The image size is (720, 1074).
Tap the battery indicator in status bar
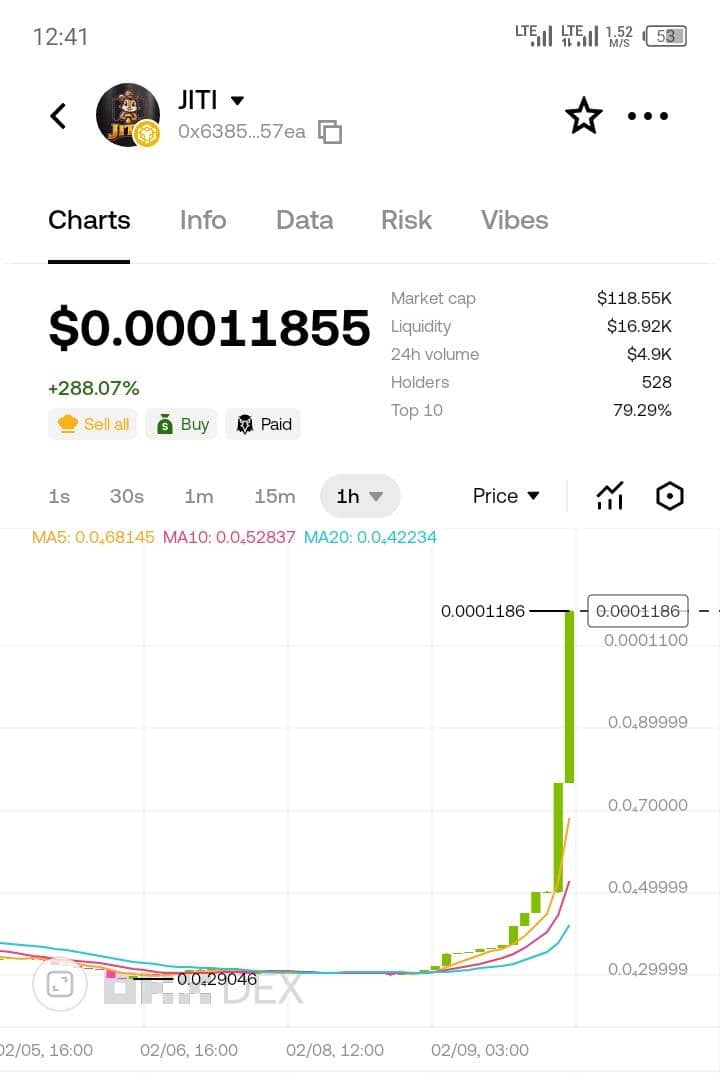click(665, 36)
